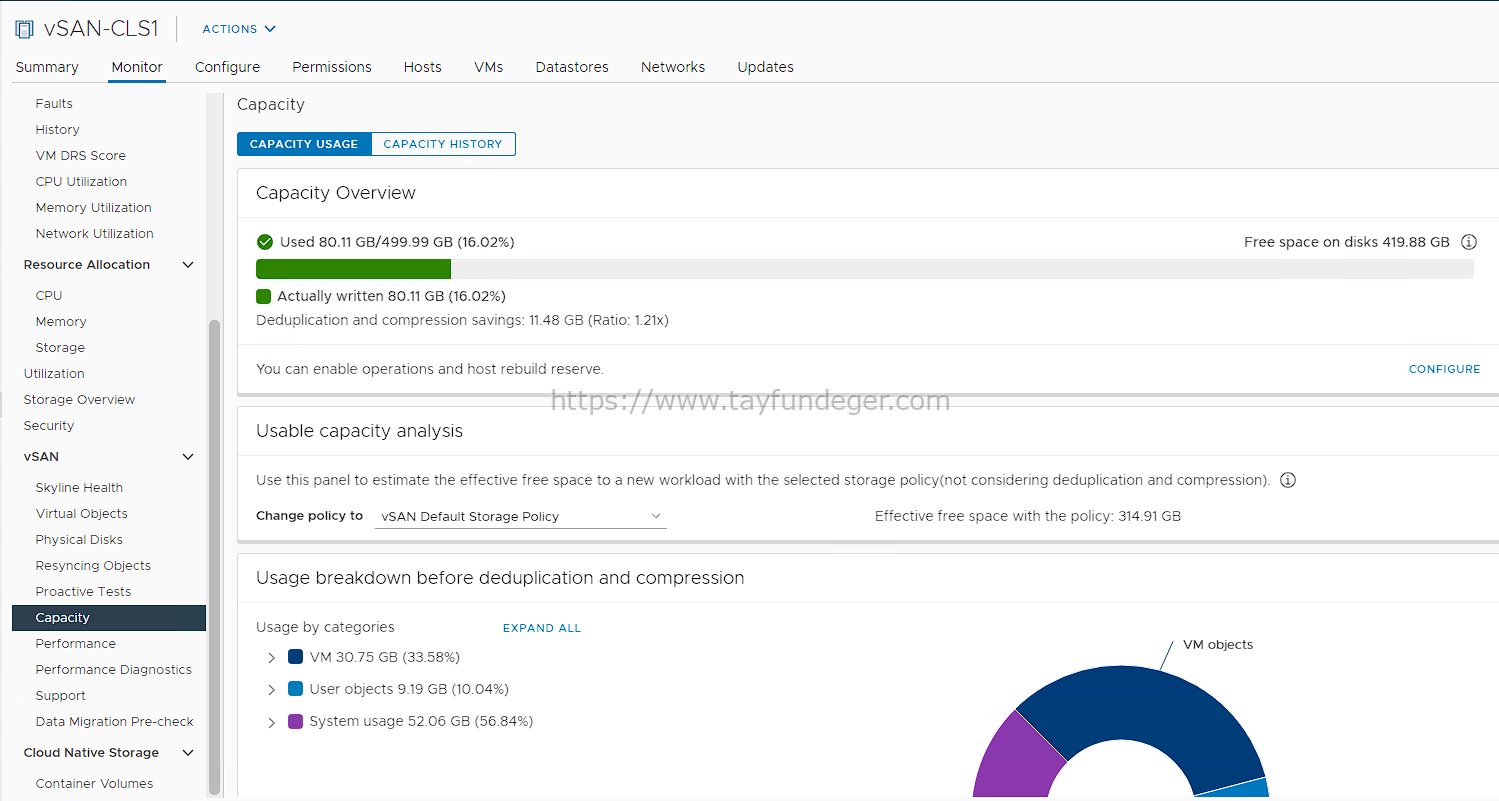Open Container Volumes

[x=94, y=783]
